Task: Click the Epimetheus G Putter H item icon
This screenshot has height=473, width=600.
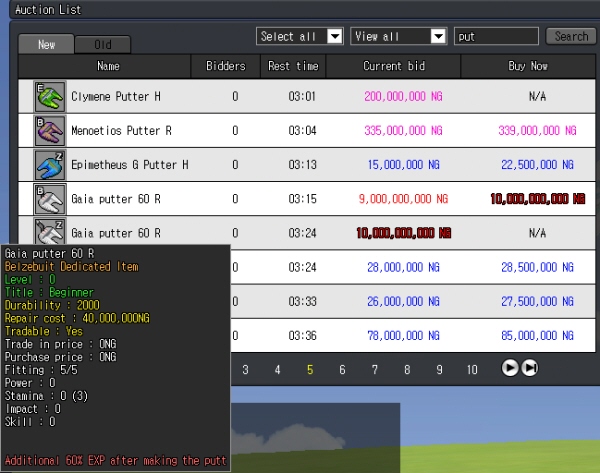Action: click(x=50, y=165)
